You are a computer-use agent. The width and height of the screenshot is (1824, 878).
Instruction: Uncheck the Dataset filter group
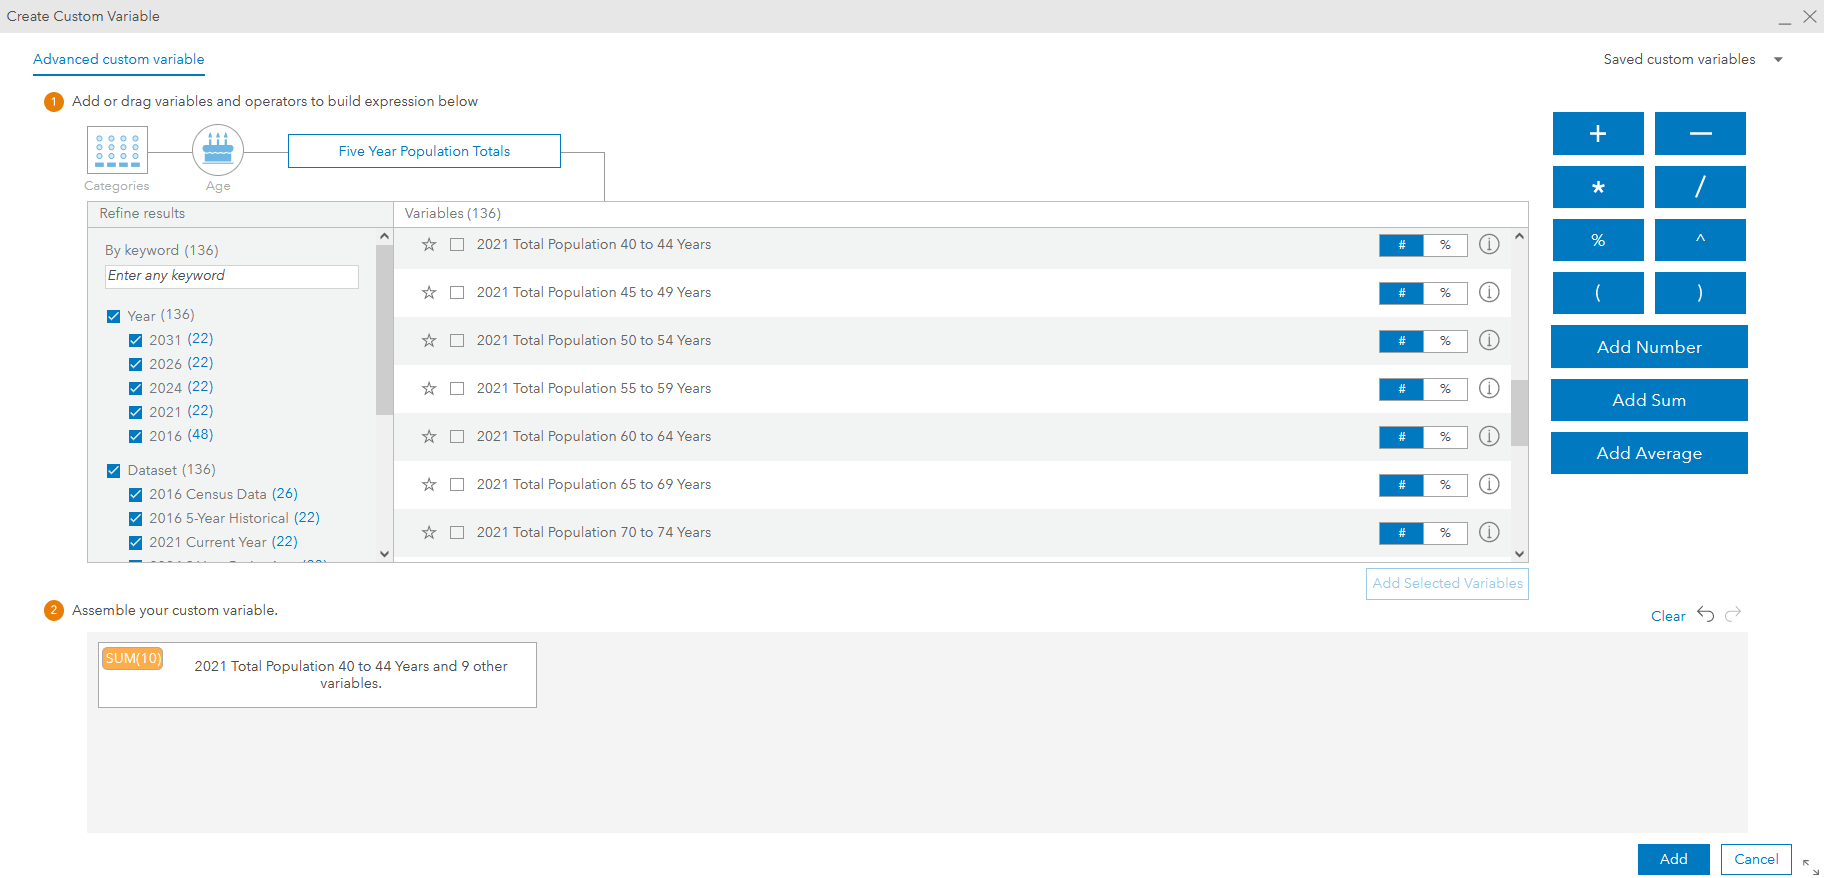pos(113,470)
